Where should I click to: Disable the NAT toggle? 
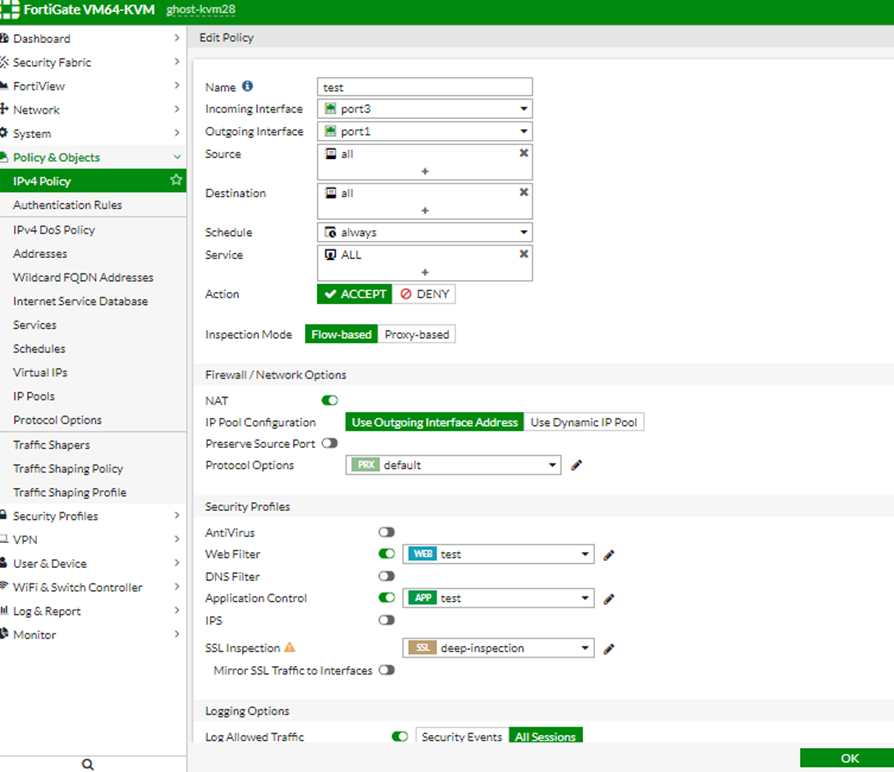click(x=330, y=401)
